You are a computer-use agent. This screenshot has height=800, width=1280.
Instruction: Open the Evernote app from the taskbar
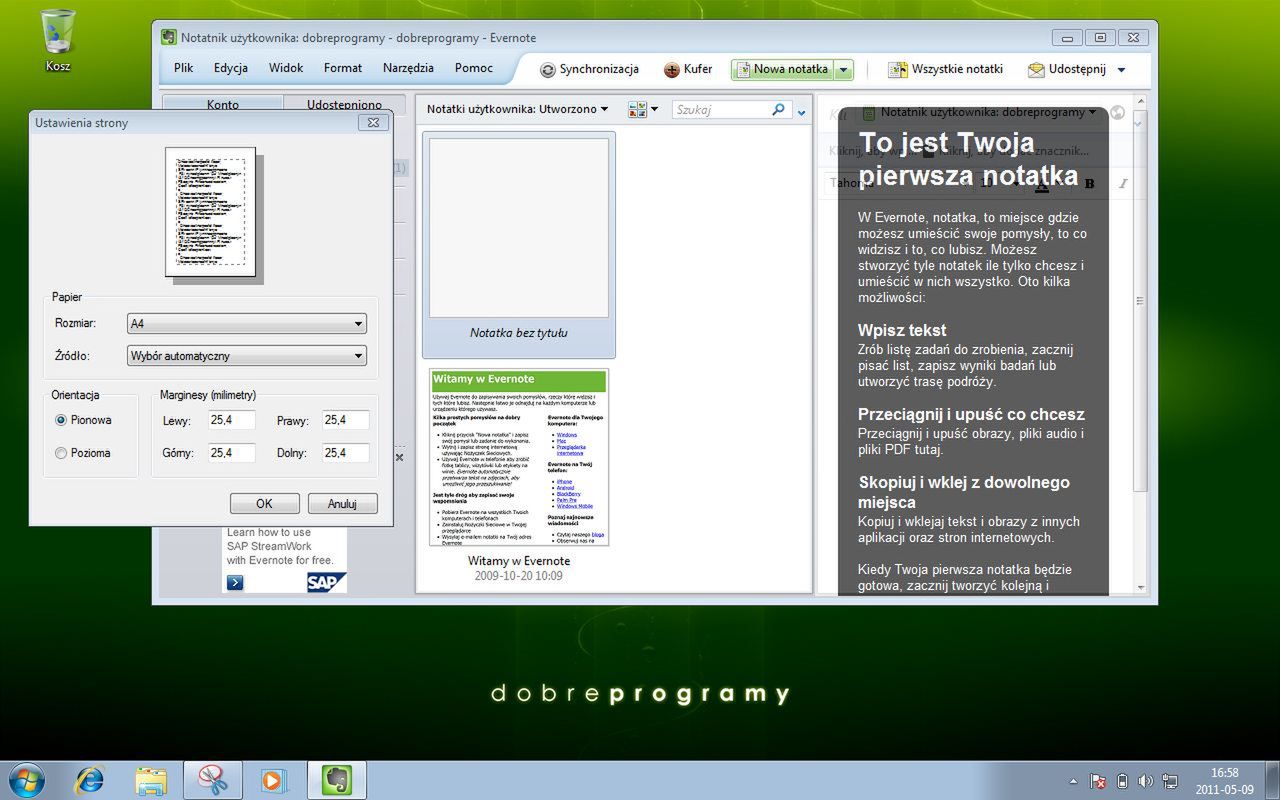coord(335,779)
